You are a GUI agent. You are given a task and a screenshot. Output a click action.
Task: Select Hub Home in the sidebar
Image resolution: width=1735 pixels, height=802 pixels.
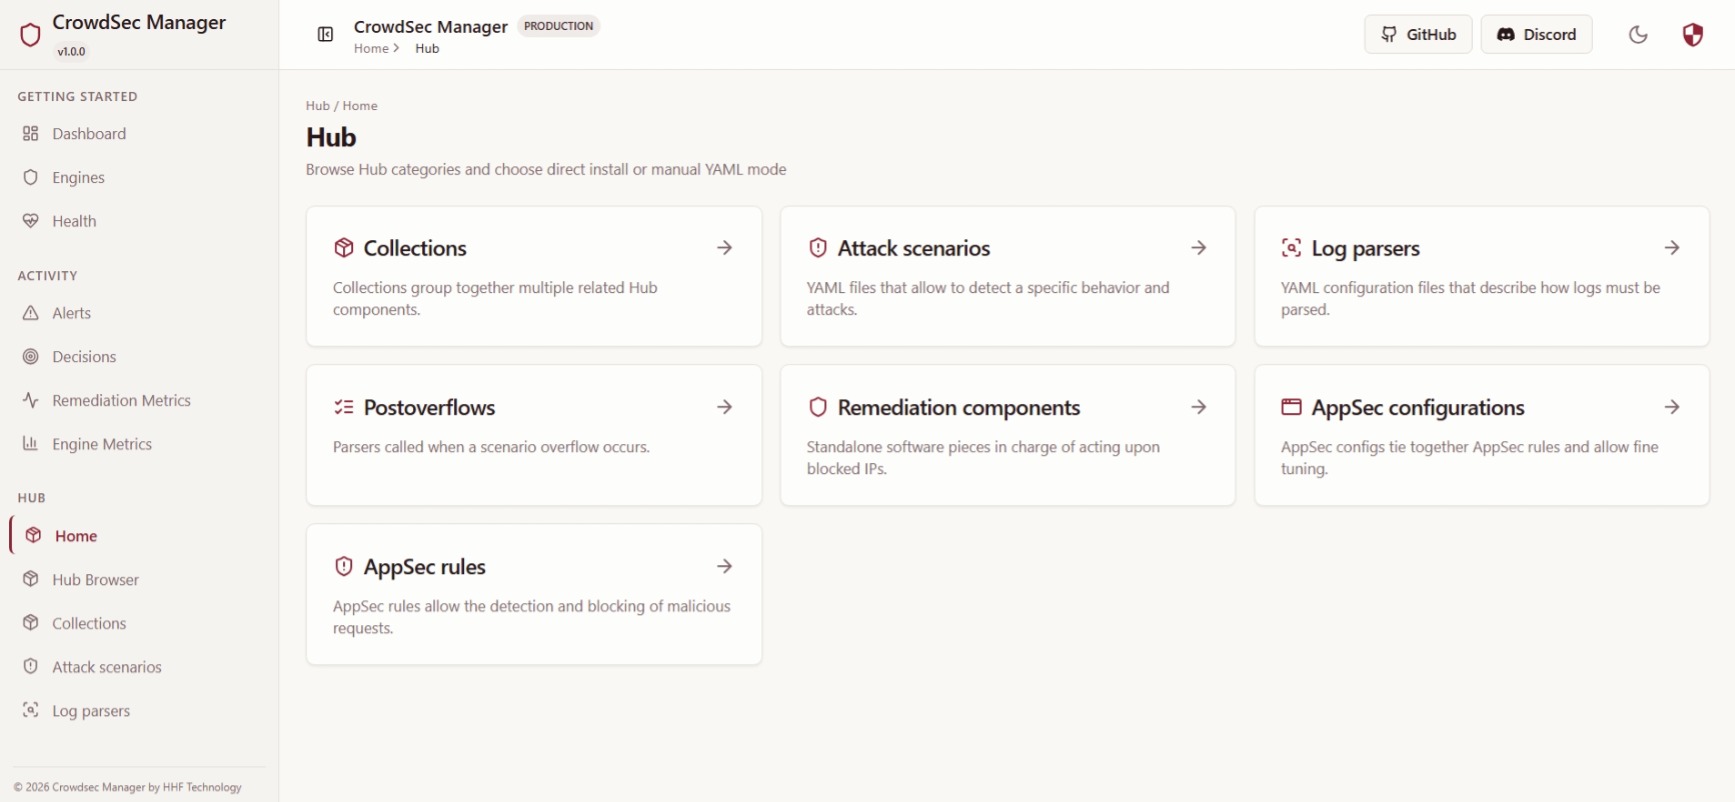139,536
